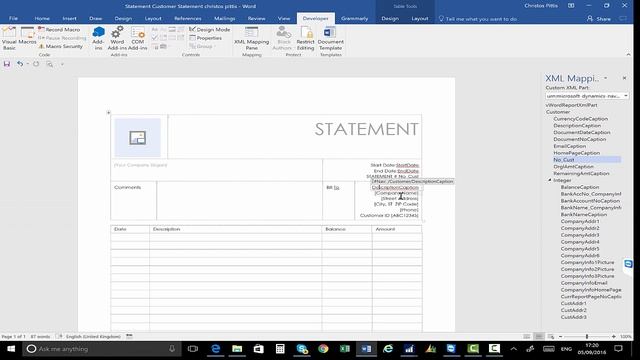Image resolution: width=640 pixels, height=360 pixels.
Task: Open the Macros dialog
Action: [27, 36]
